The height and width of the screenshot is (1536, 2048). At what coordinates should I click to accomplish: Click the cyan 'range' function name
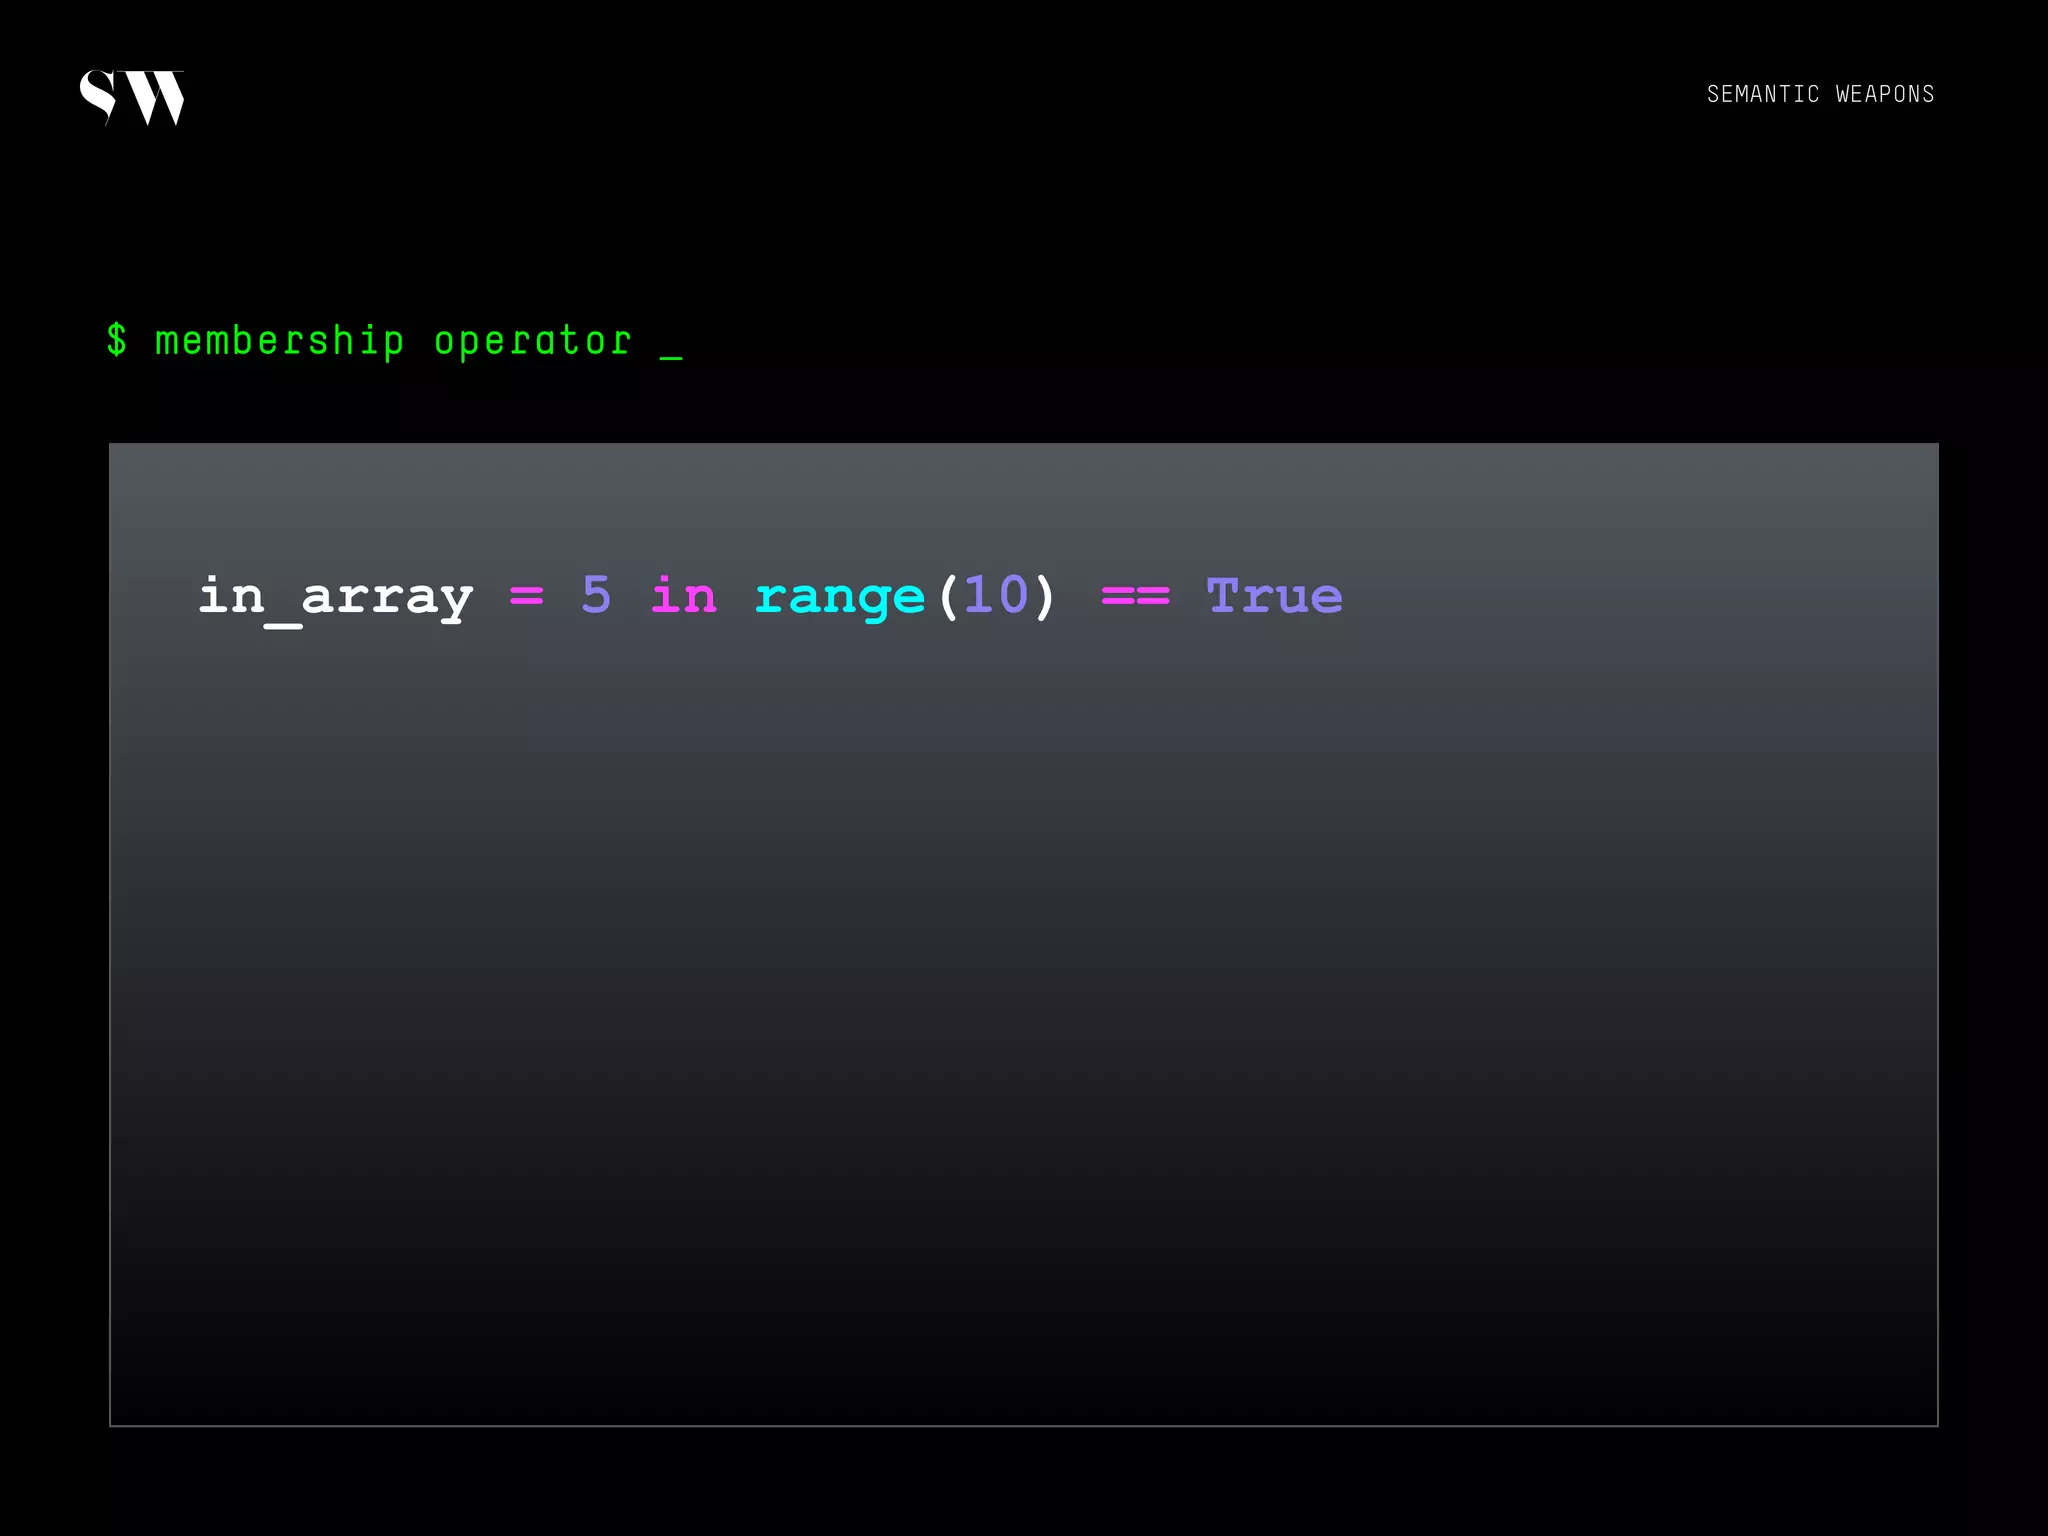pos(840,599)
